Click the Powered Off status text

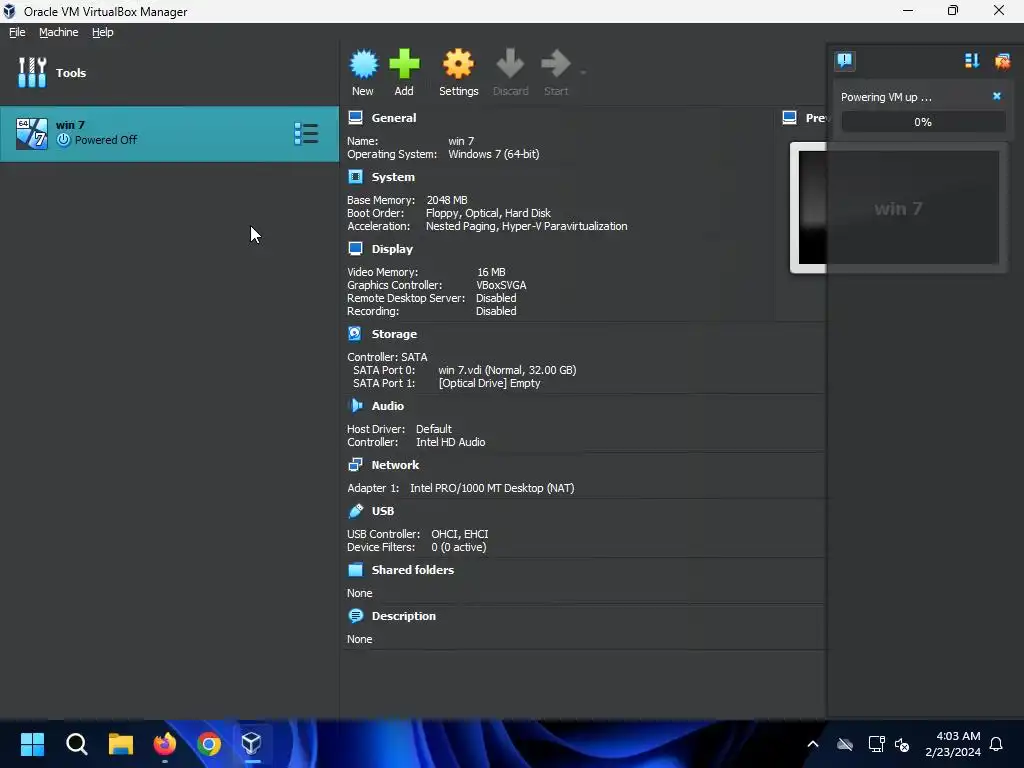tap(106, 140)
